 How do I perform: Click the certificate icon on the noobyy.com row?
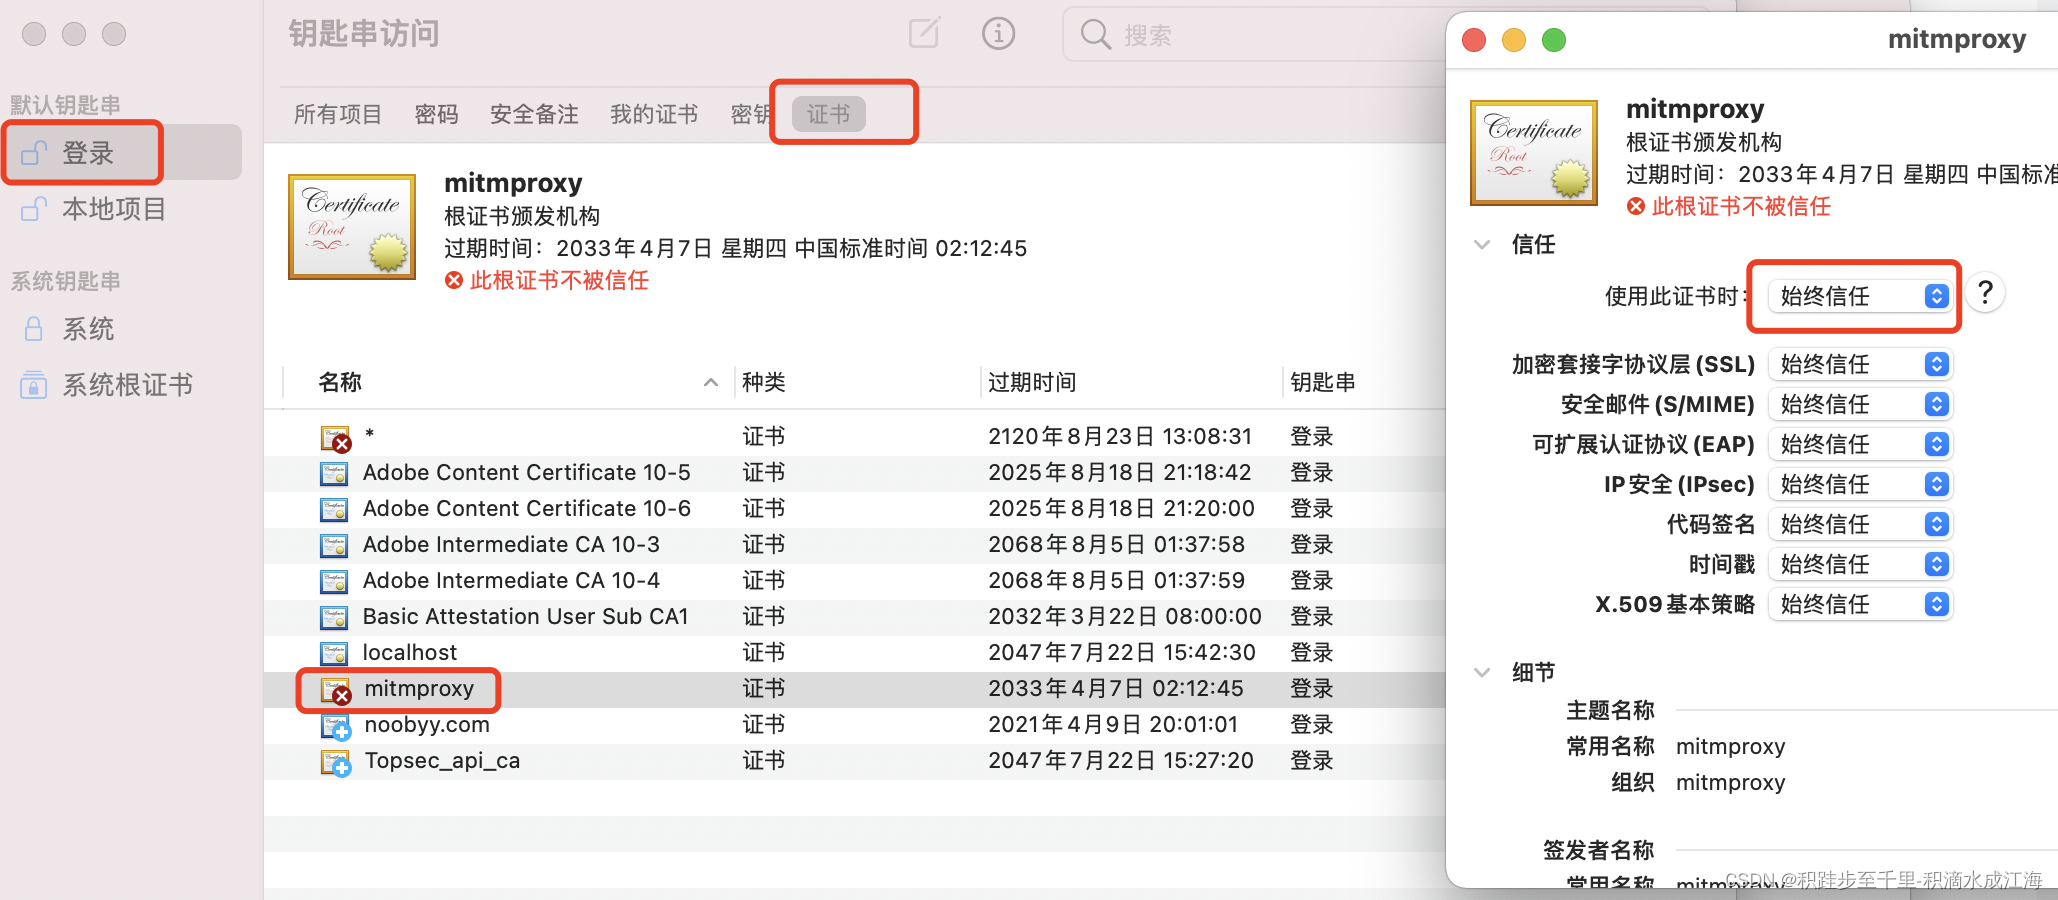(334, 725)
